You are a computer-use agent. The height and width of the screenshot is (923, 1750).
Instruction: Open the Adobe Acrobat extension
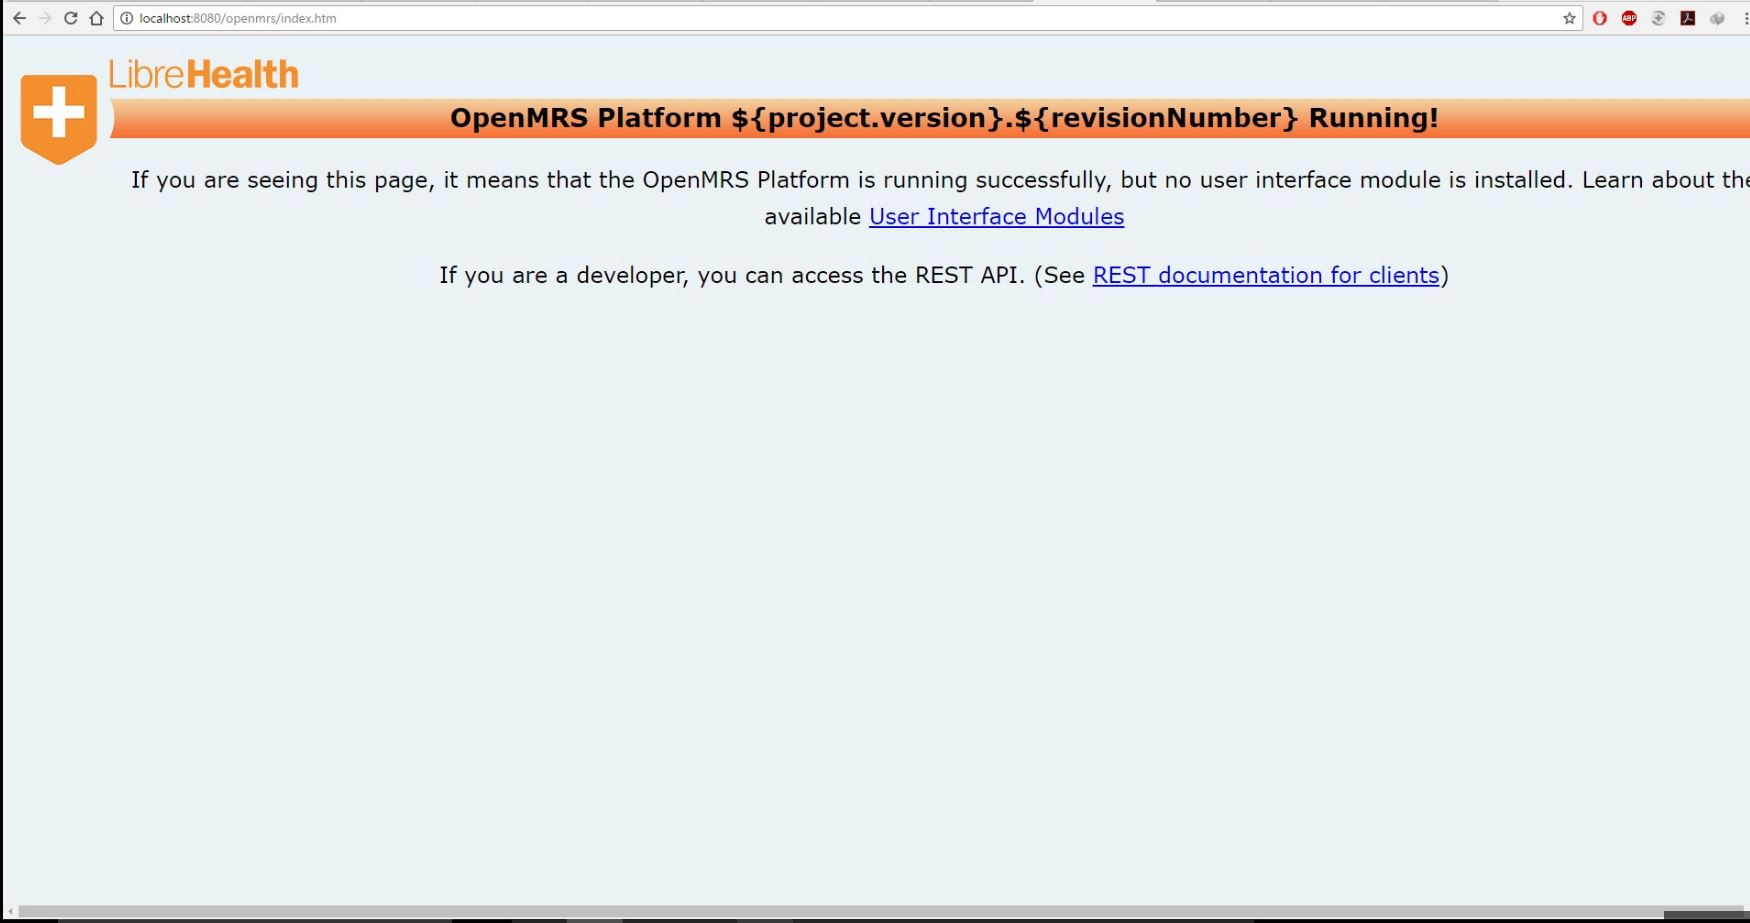tap(1688, 18)
